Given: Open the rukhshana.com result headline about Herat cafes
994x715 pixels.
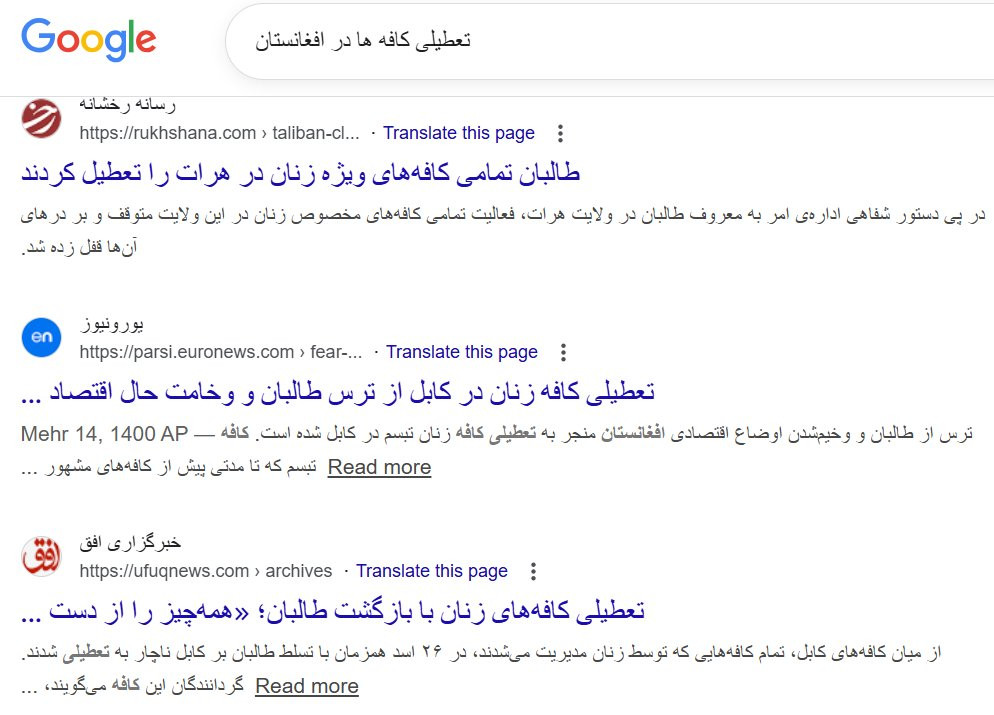Looking at the screenshot, I should 300,173.
